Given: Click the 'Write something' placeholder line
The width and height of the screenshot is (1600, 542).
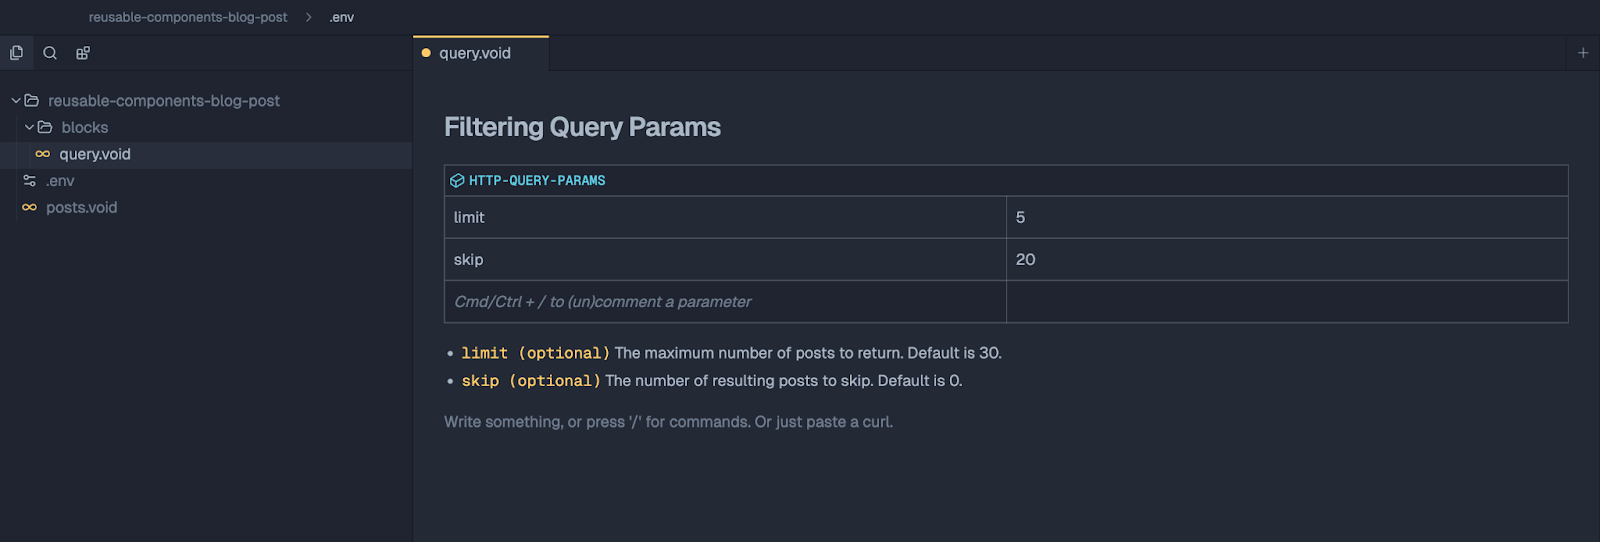Looking at the screenshot, I should click(x=668, y=422).
